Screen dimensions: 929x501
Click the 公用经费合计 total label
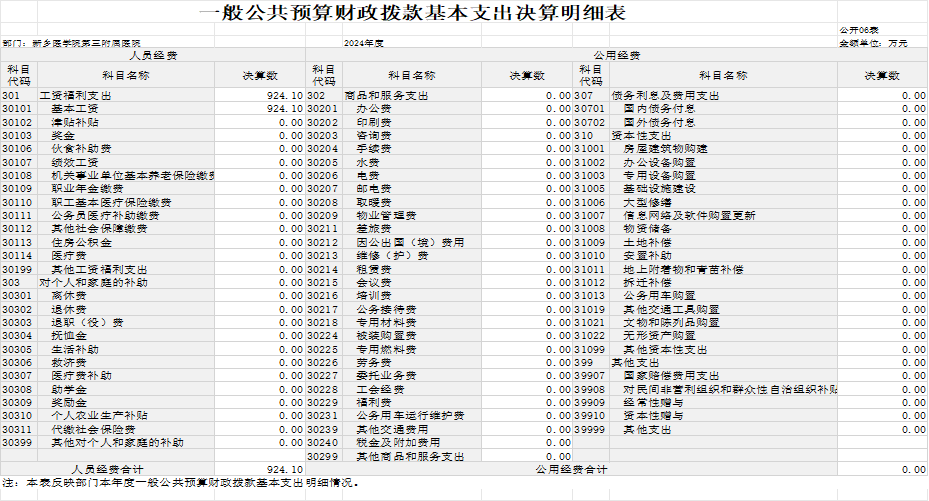pyautogui.click(x=571, y=469)
